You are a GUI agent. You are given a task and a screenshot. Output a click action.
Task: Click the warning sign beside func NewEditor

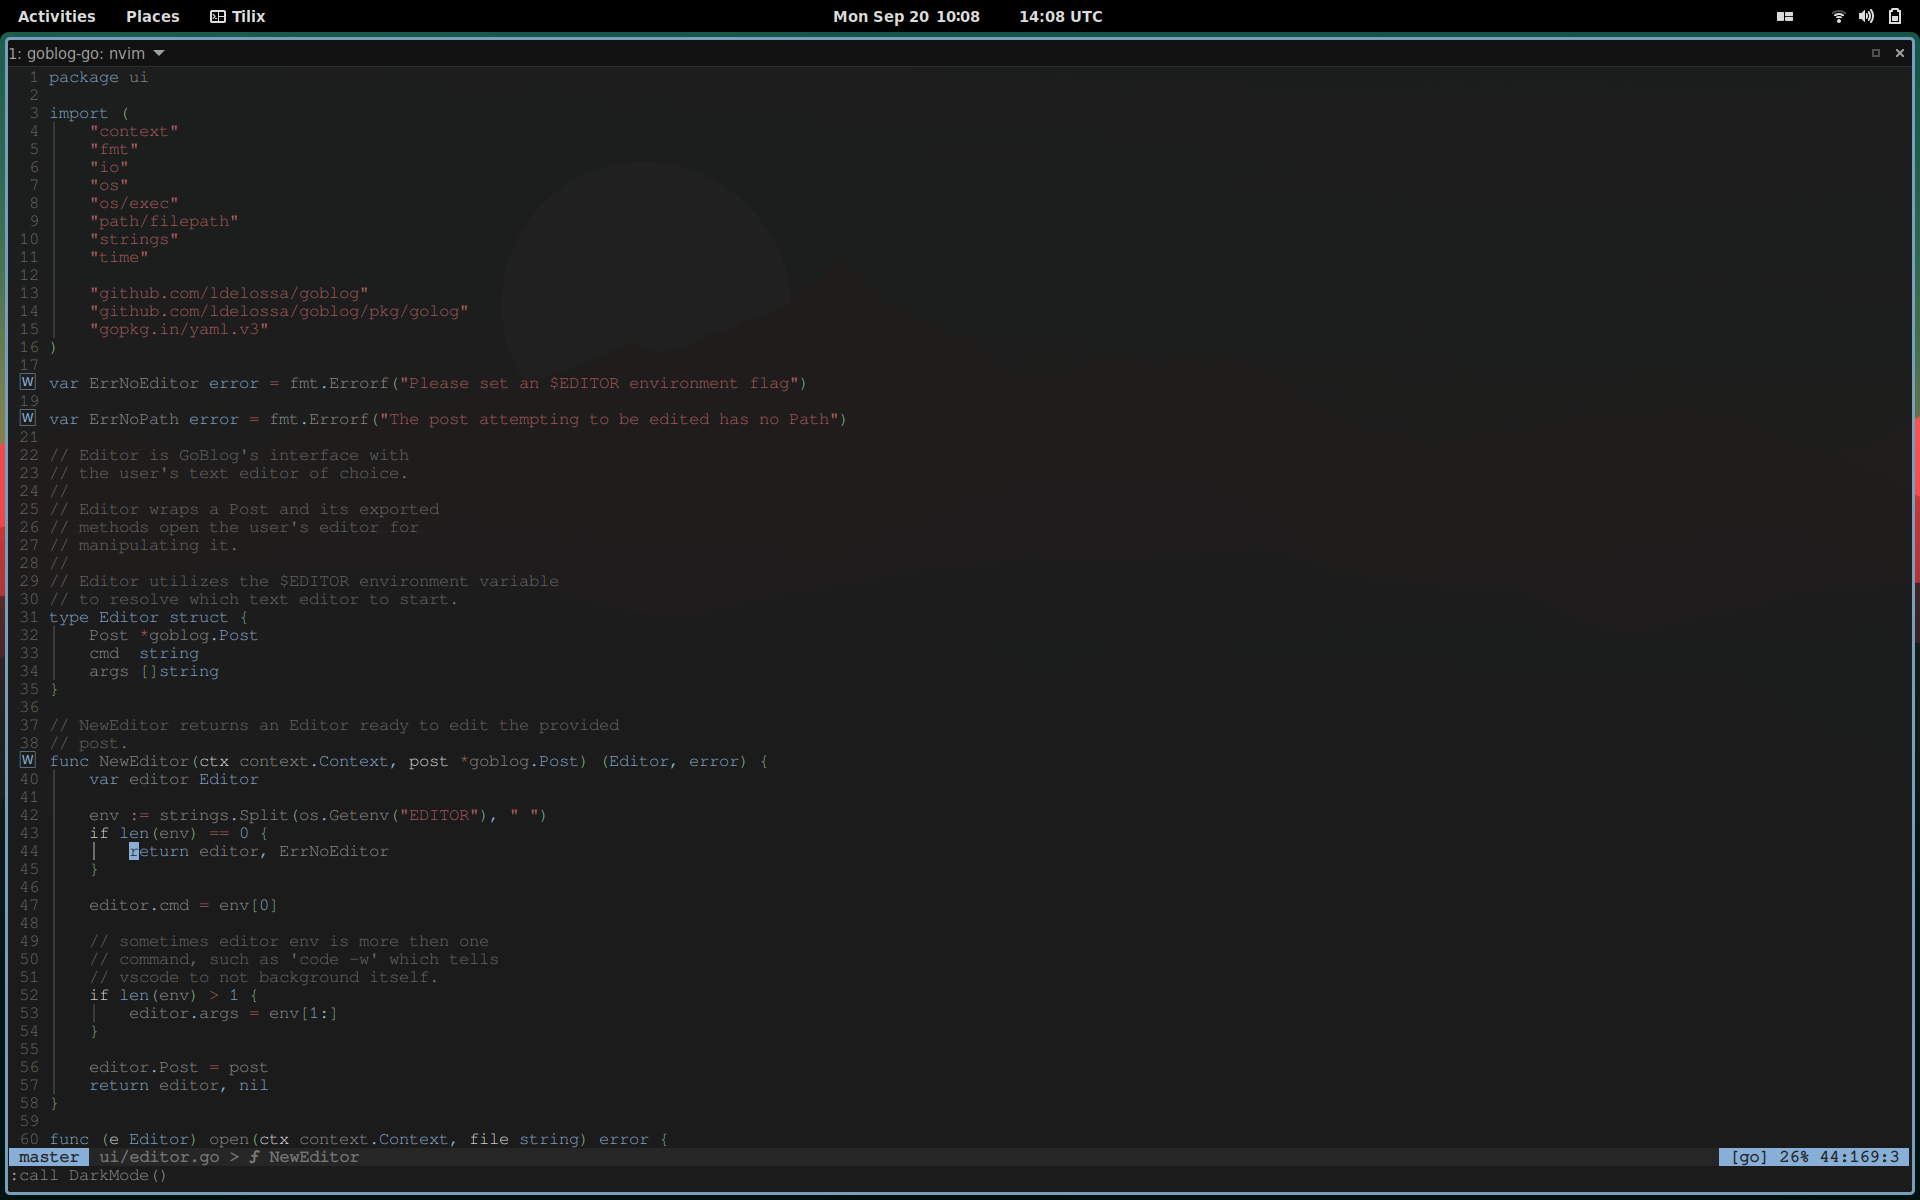(28, 760)
